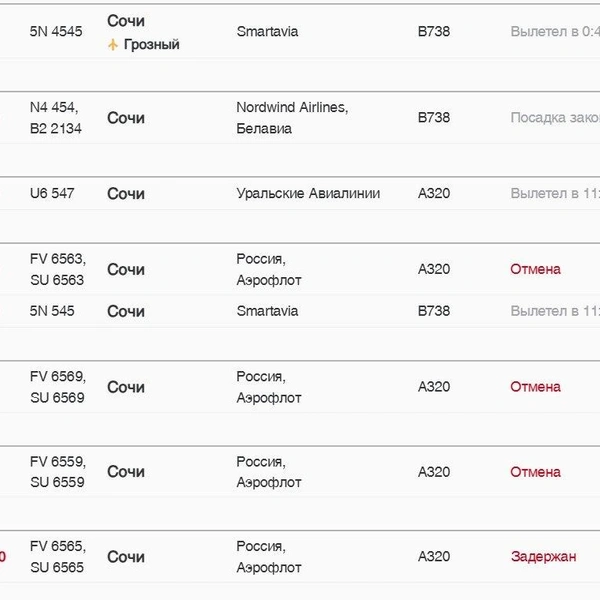
Task: Click flight number N4 454, B2 2134
Action: pyautogui.click(x=56, y=118)
